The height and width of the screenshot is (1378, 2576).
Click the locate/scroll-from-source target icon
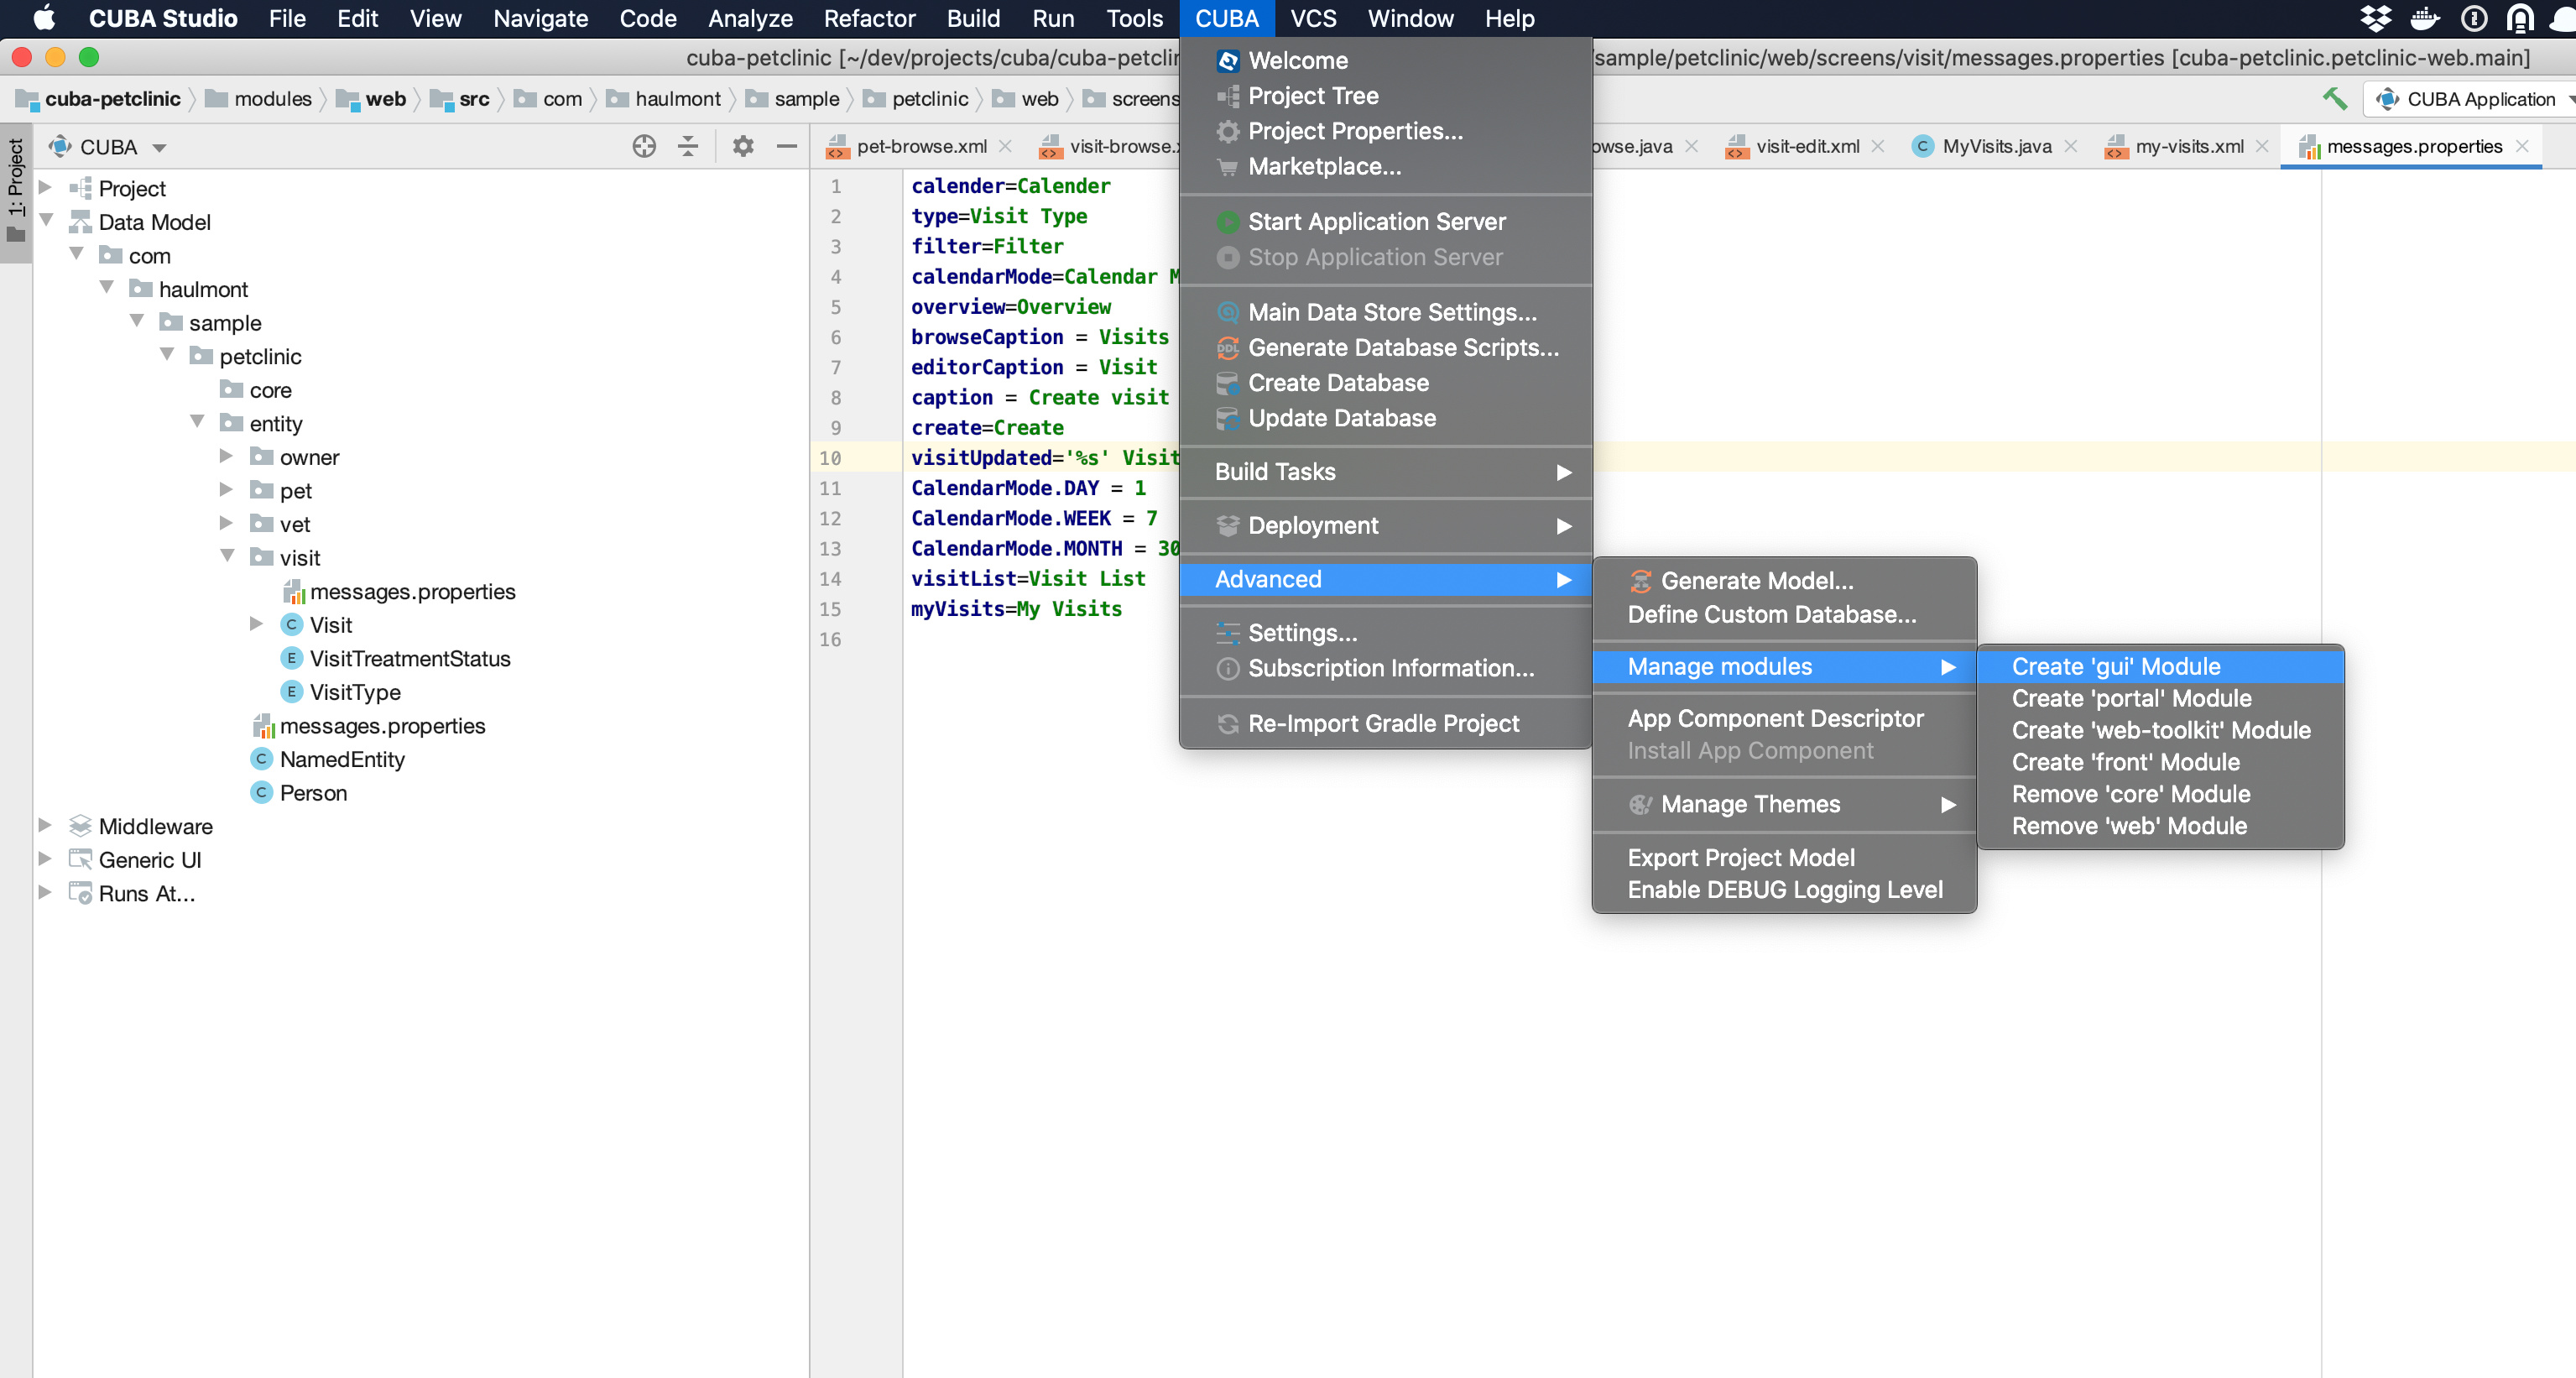click(644, 147)
